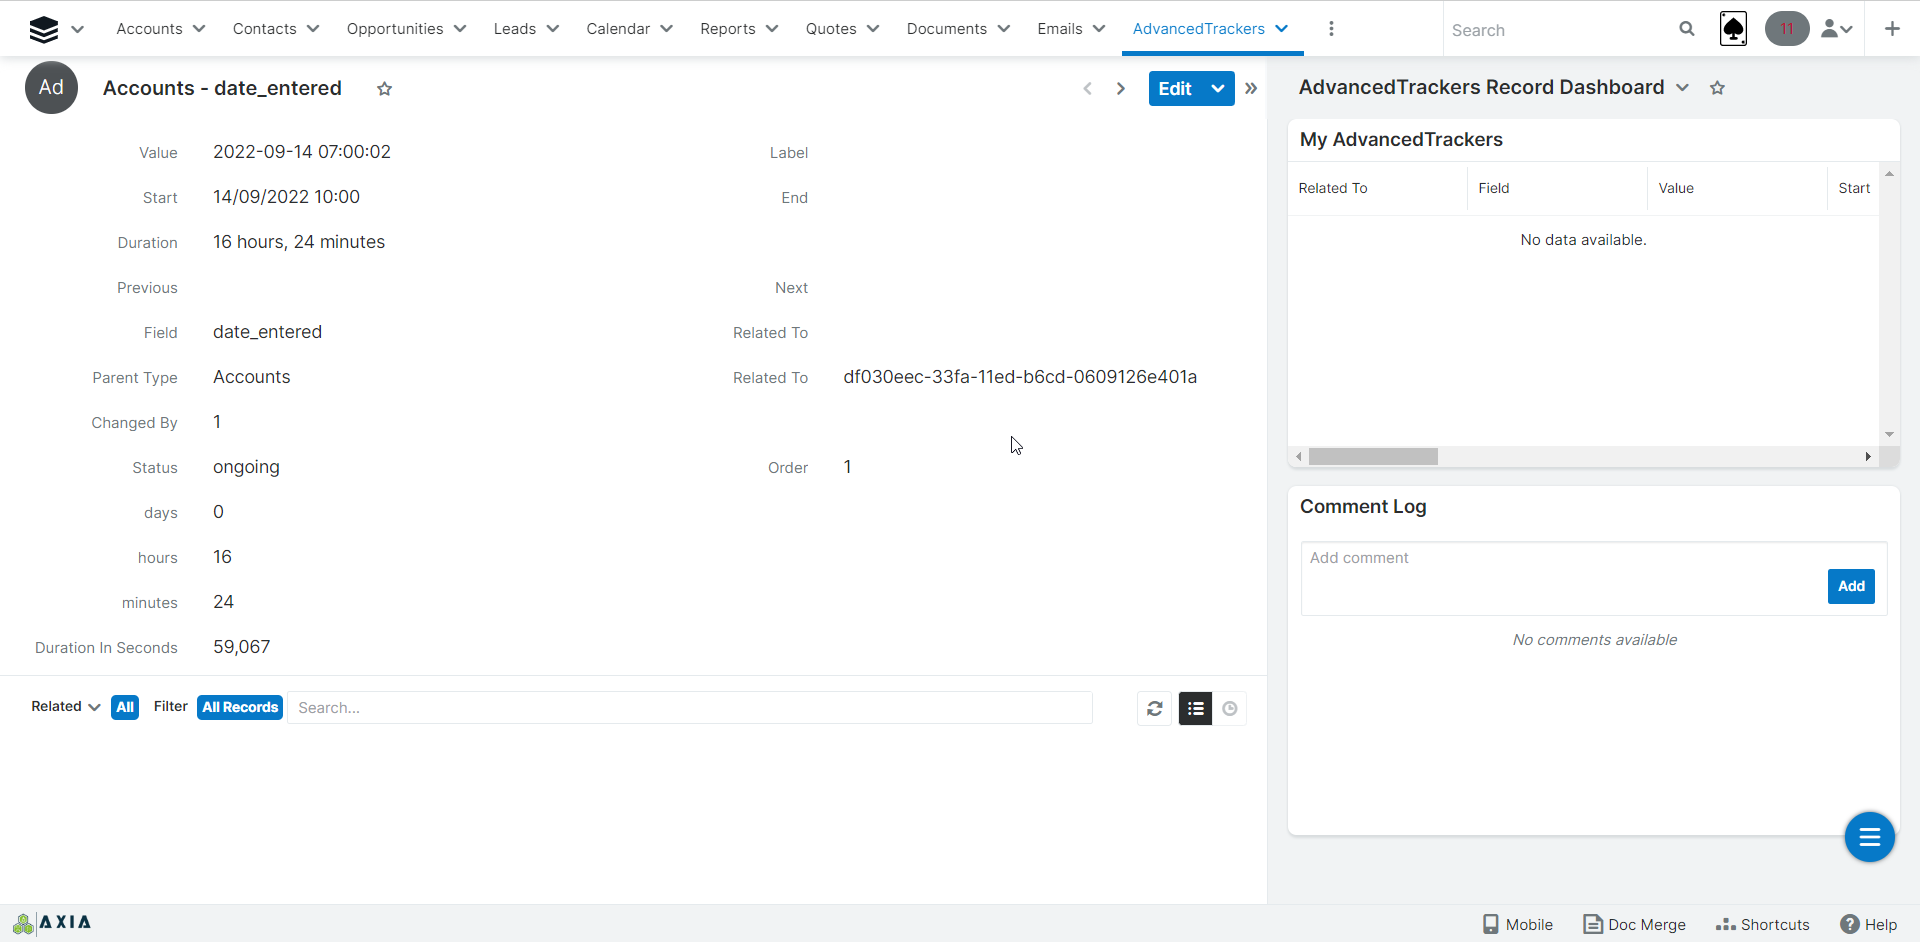
Task: Switch to activity timeline clock view
Action: click(x=1230, y=708)
